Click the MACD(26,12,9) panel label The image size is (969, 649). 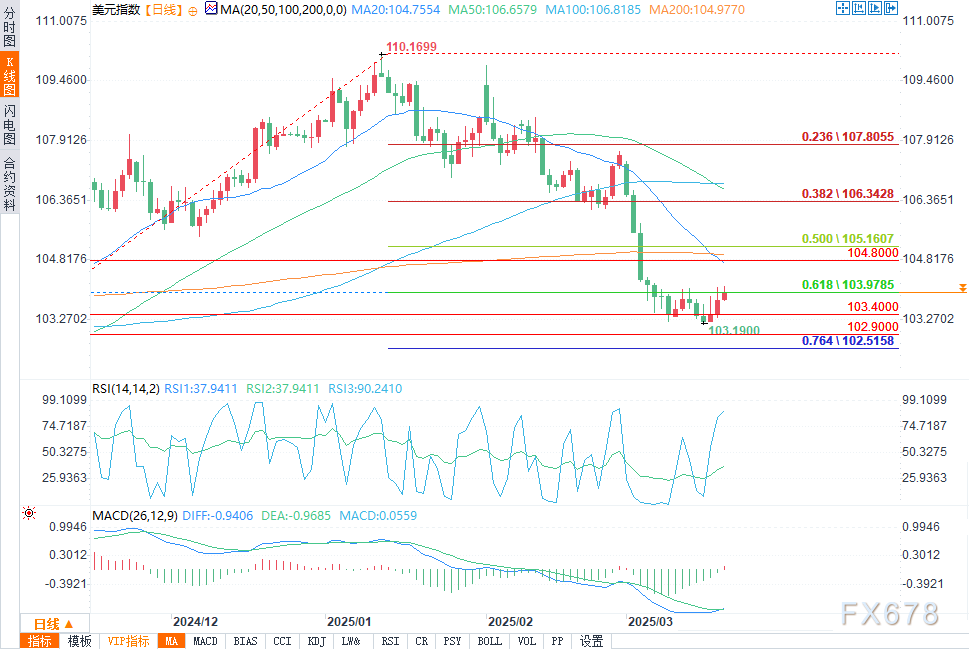(135, 515)
